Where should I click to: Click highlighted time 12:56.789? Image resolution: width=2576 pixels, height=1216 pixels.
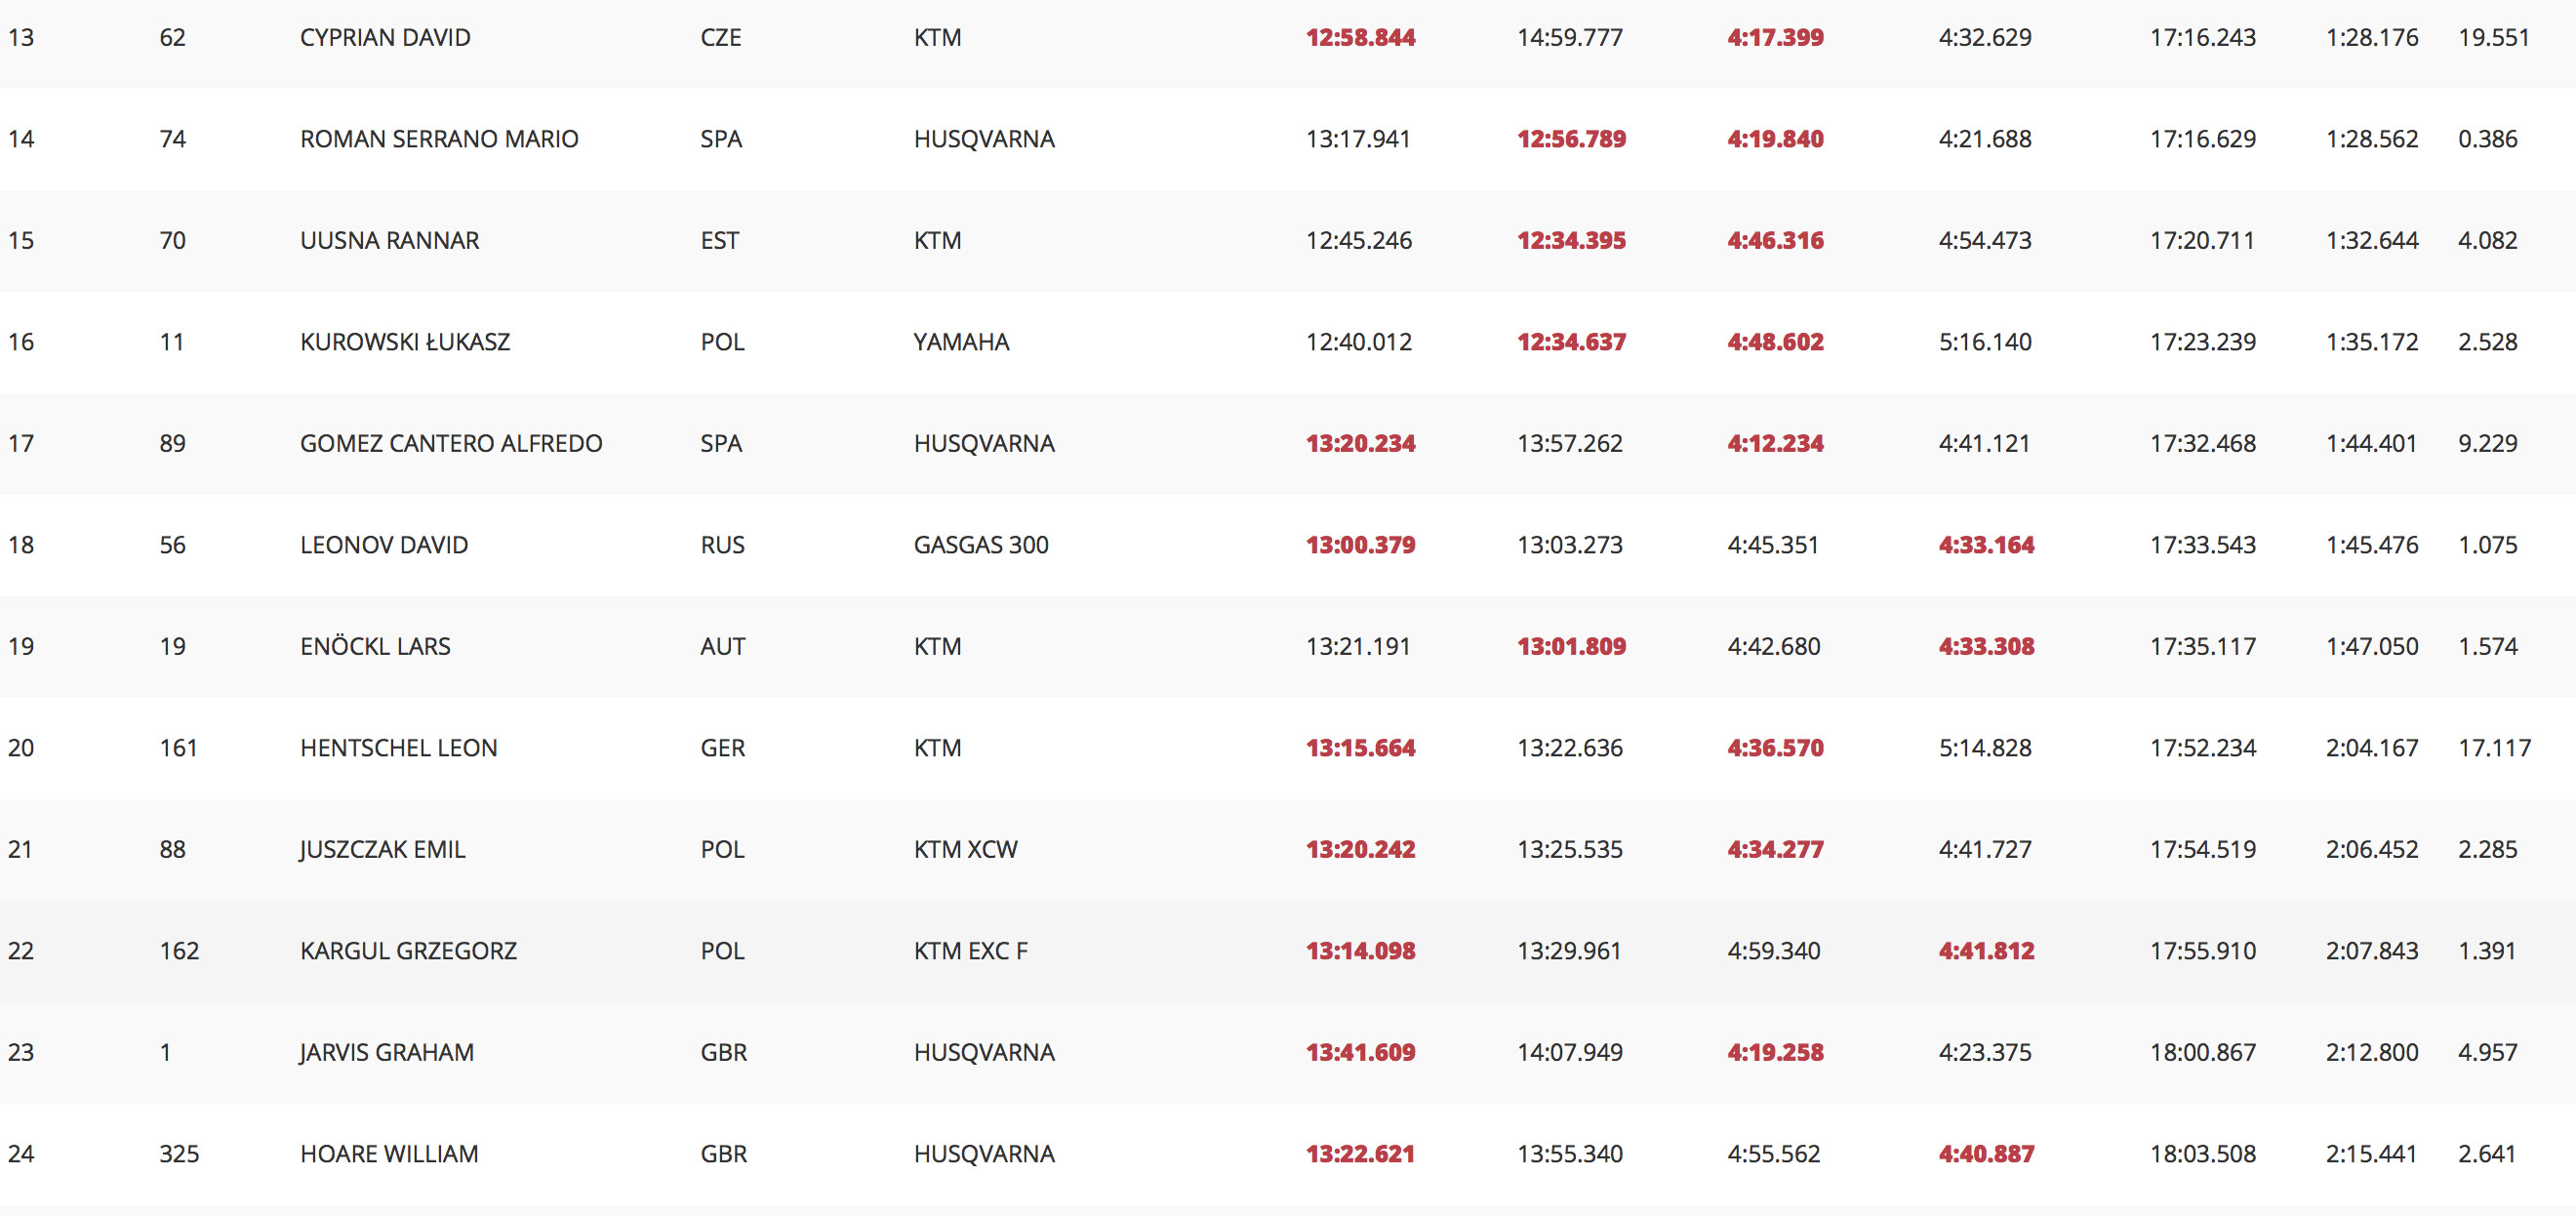pyautogui.click(x=1571, y=139)
